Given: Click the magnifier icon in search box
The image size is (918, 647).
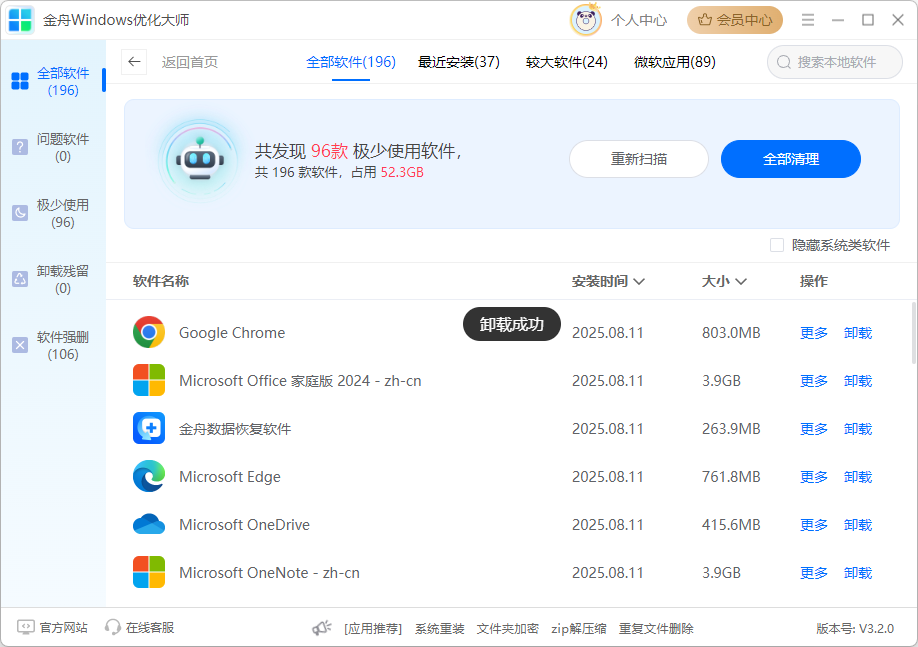Looking at the screenshot, I should coord(784,62).
